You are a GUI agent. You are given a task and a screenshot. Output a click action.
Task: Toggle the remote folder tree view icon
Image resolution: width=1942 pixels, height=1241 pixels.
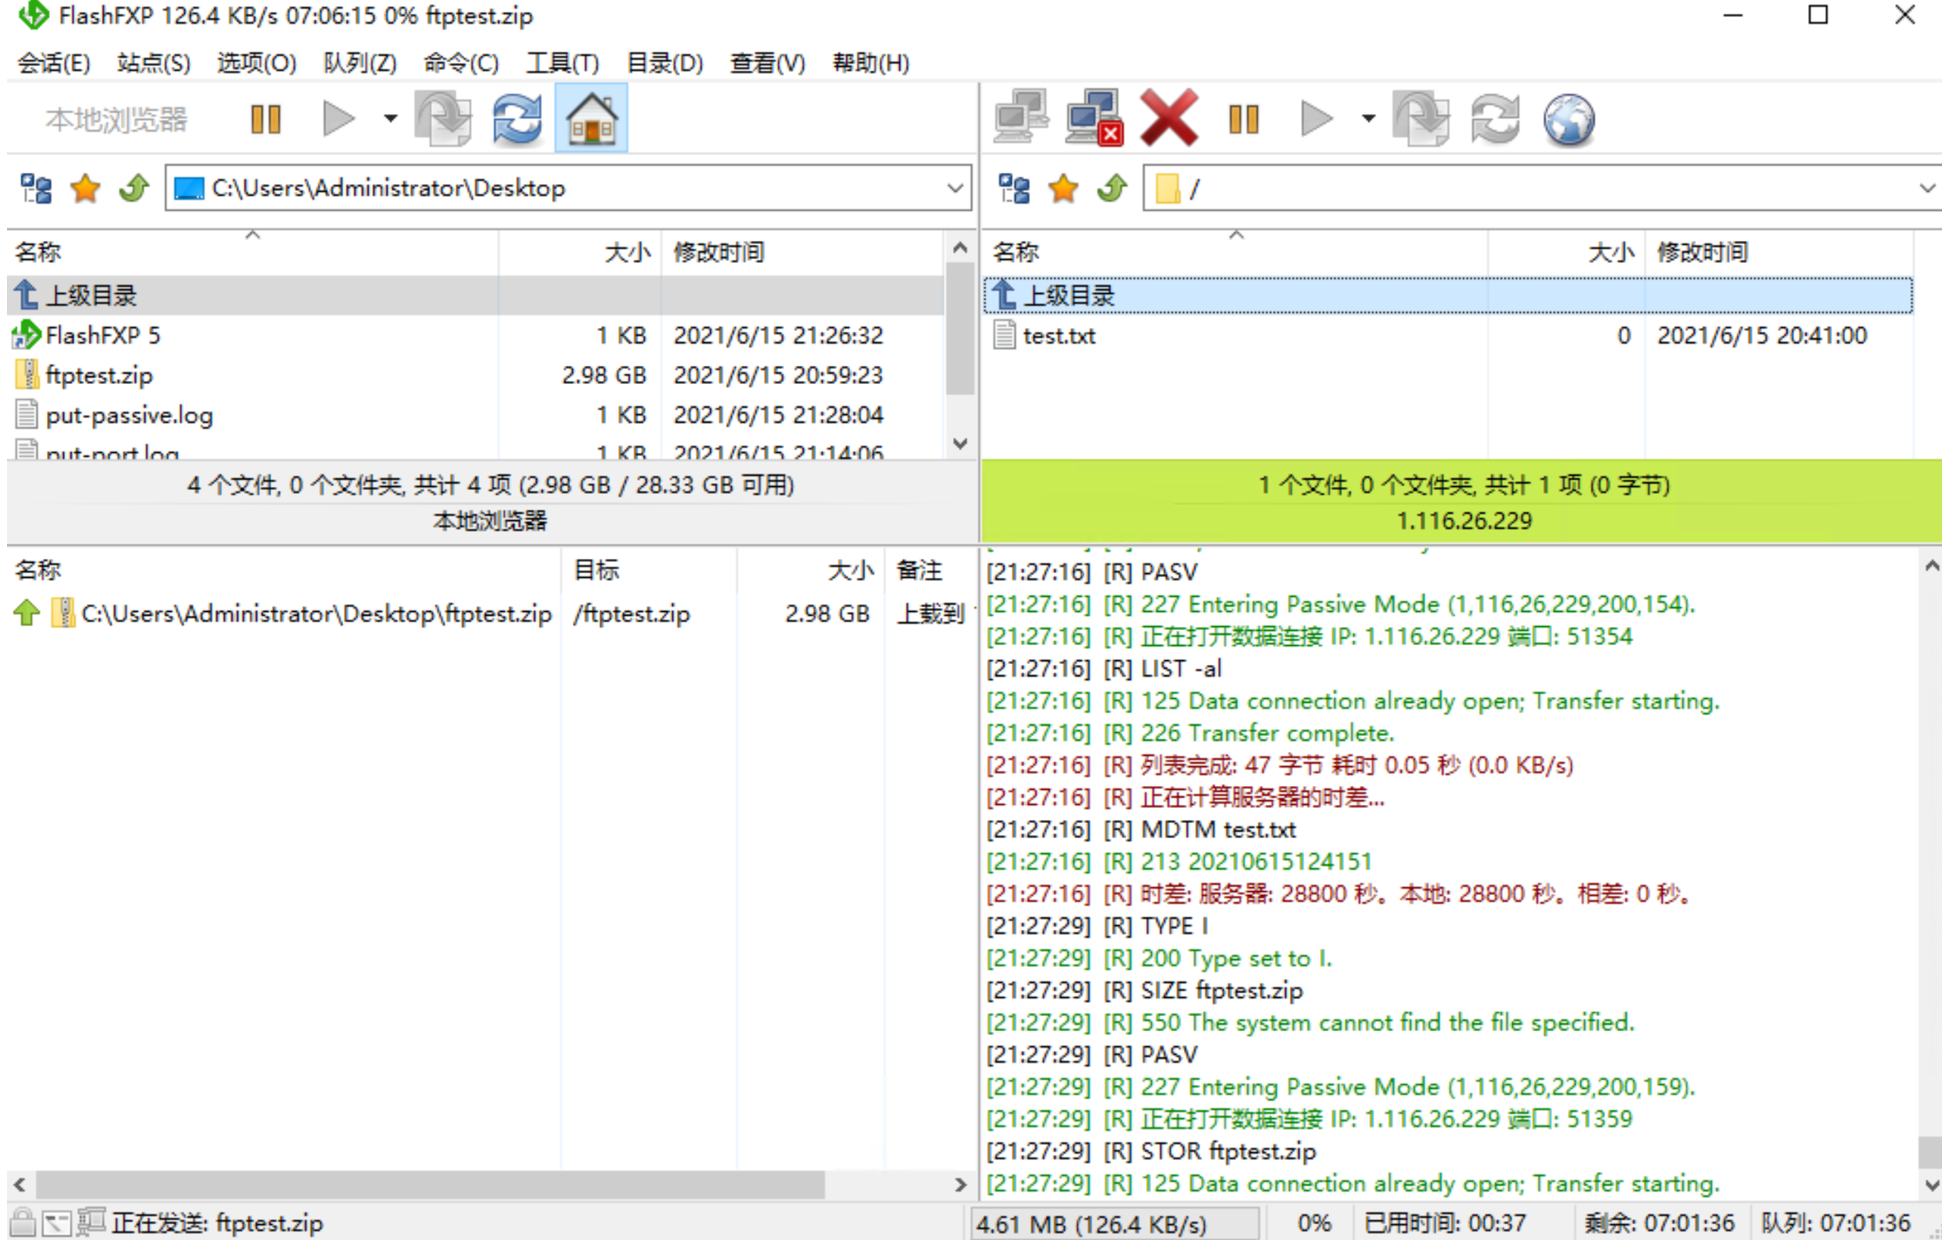tap(1014, 188)
